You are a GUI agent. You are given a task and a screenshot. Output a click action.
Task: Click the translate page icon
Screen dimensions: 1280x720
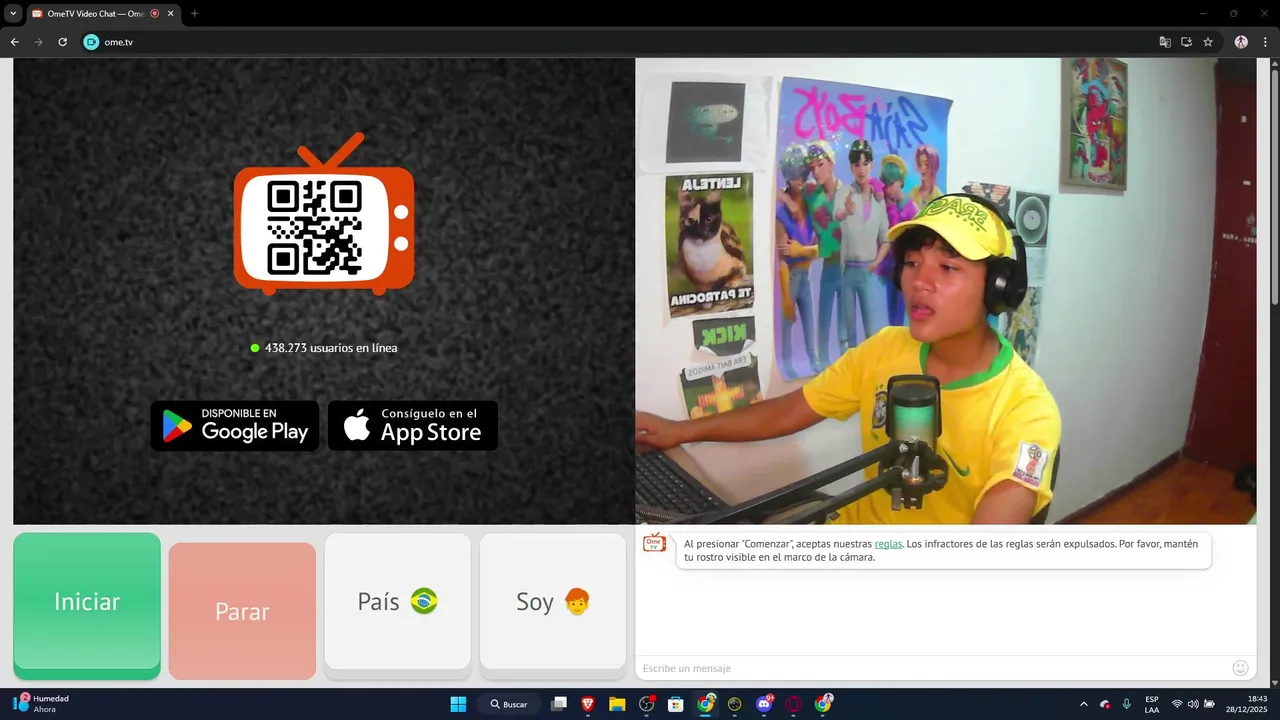click(x=1164, y=42)
